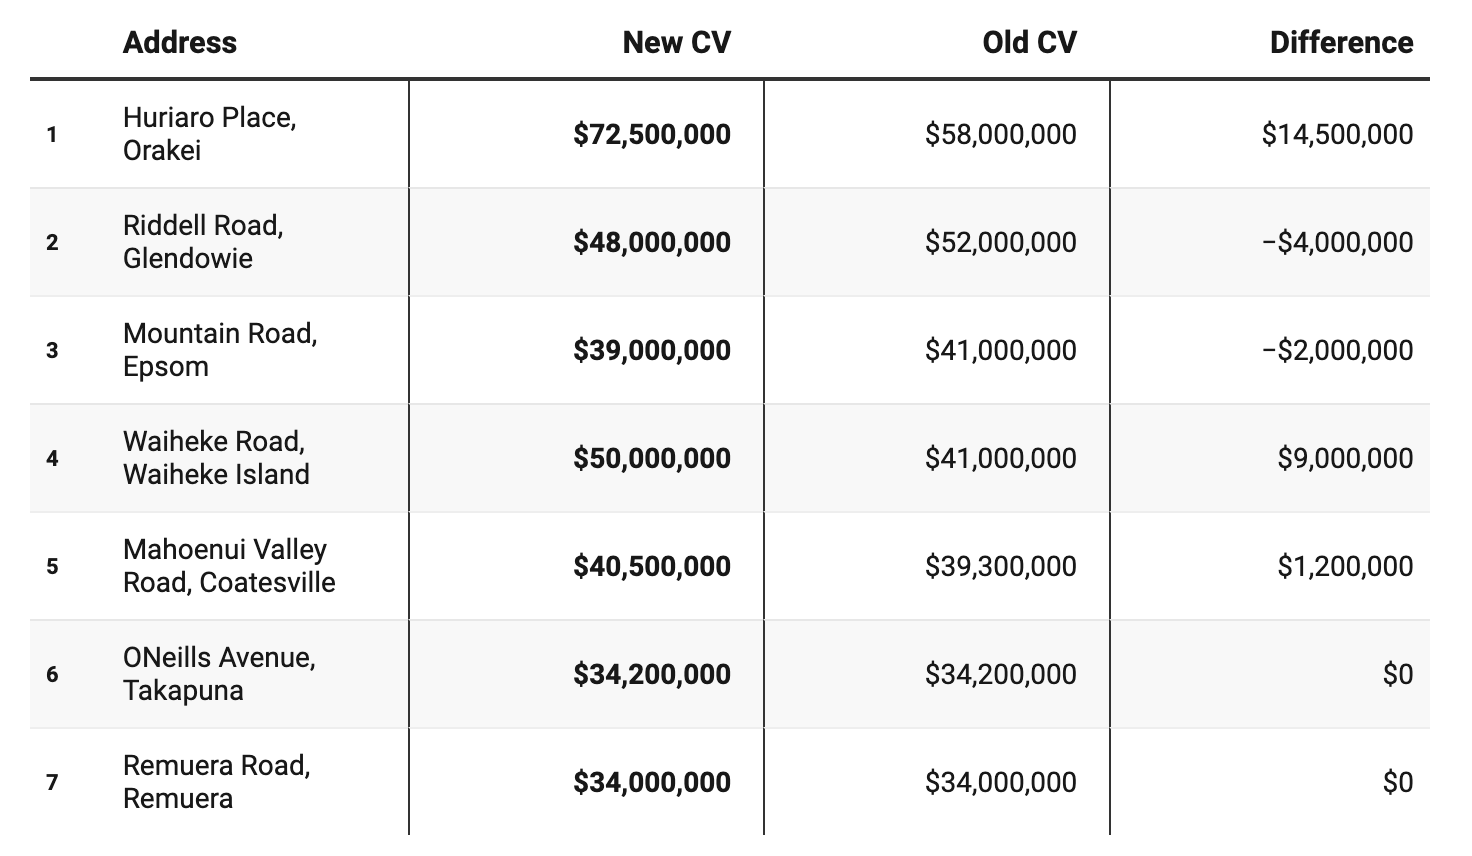
Task: Select the −$4,000,000 difference cell
Action: click(1337, 242)
